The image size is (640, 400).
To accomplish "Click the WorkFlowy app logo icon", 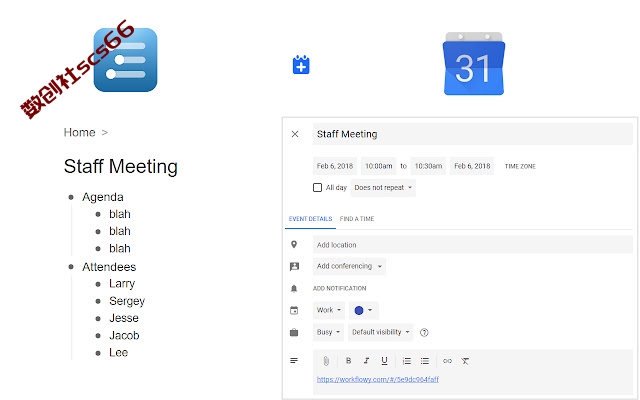I will (x=125, y=60).
